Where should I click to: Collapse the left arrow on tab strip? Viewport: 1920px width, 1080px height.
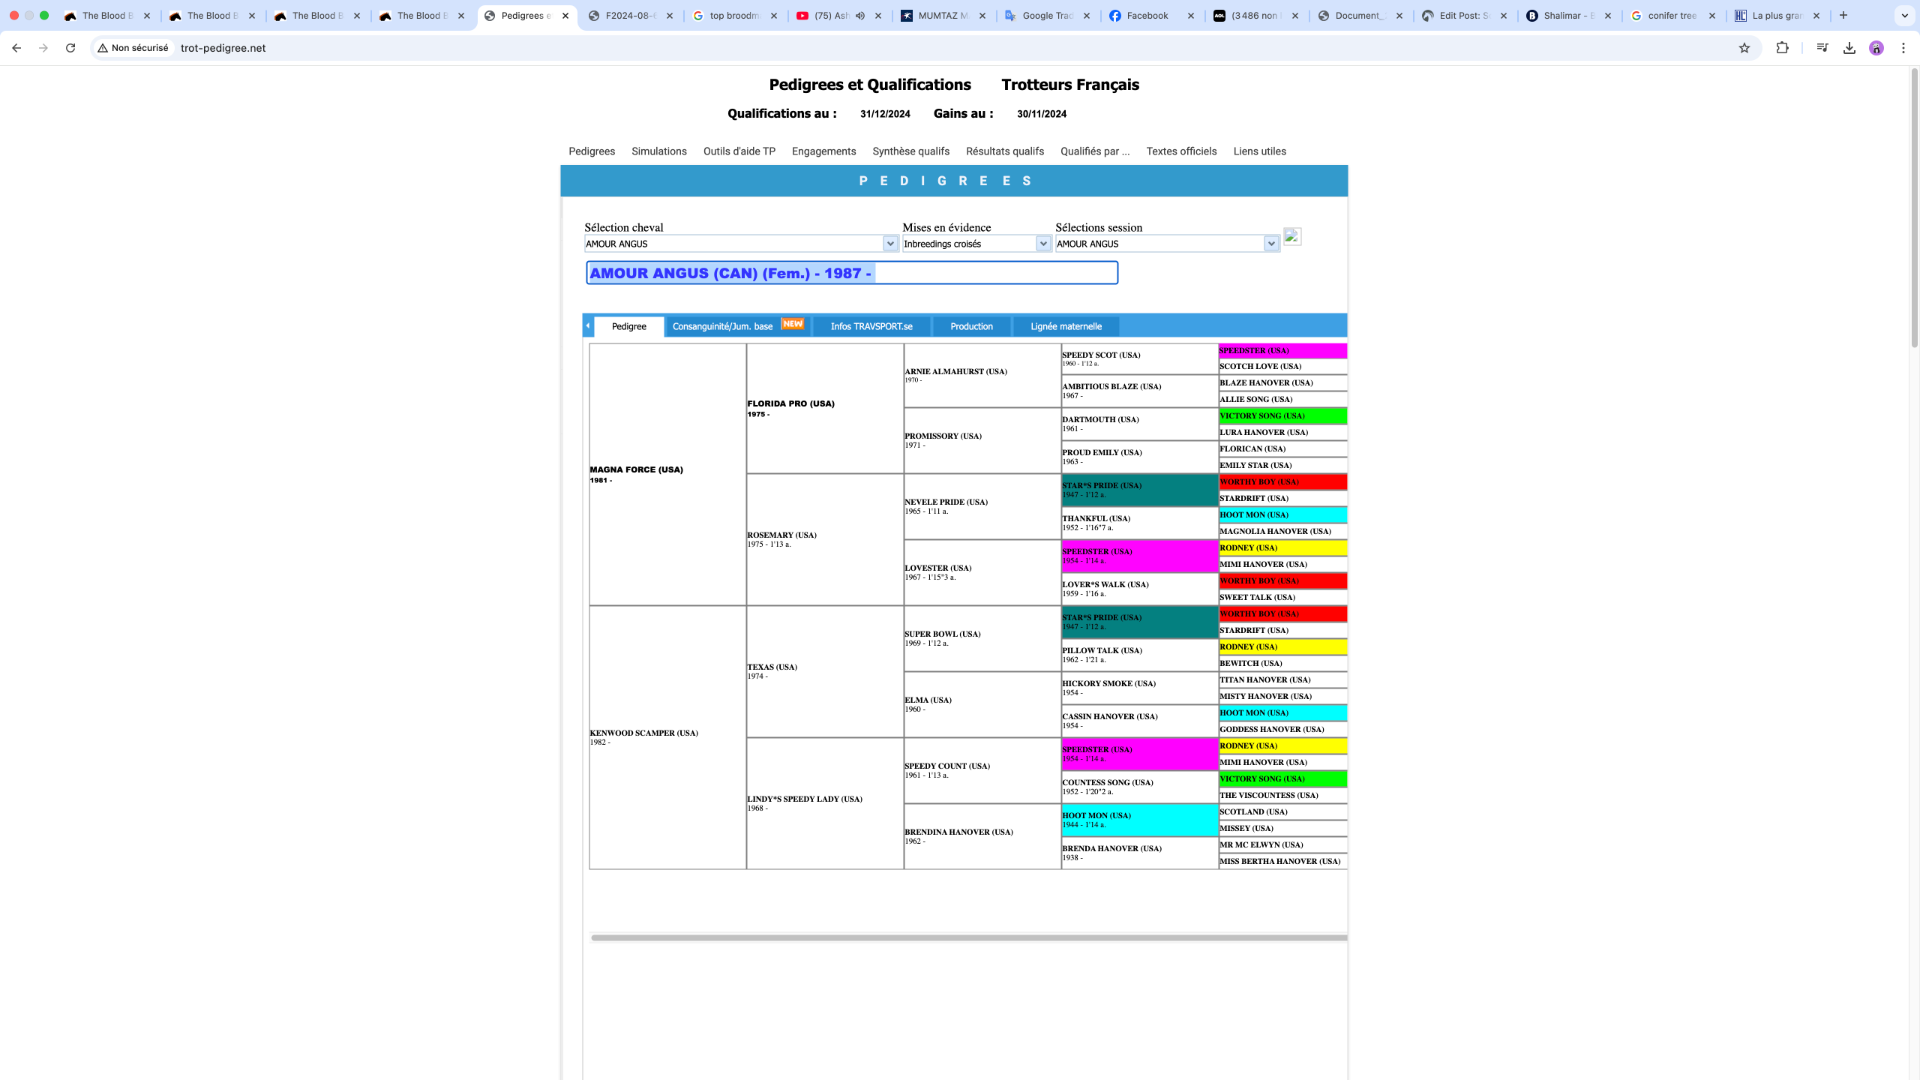coord(588,326)
